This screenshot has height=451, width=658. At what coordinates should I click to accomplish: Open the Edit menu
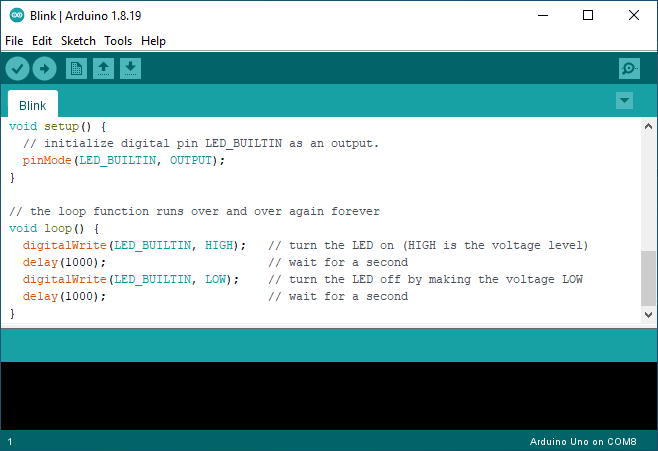tap(42, 41)
